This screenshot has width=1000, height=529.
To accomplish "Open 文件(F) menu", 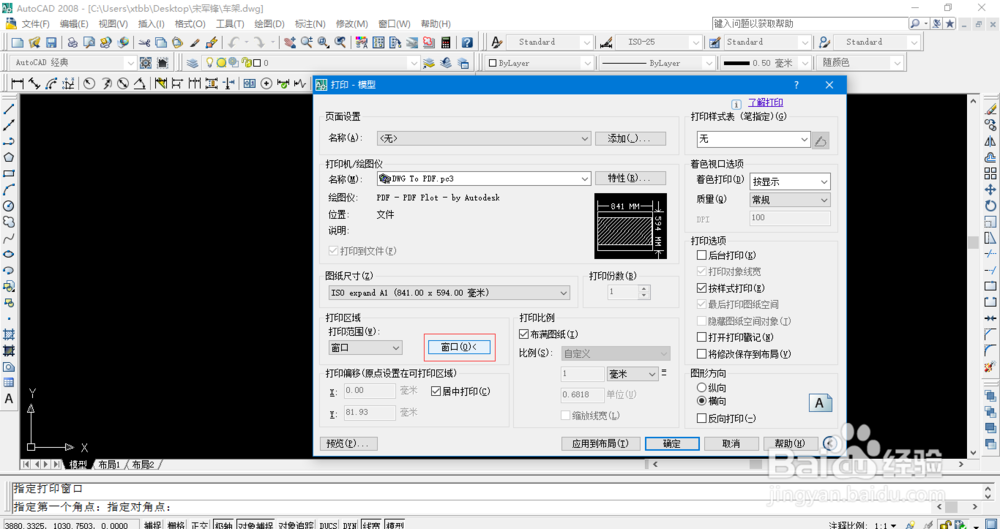I will (x=36, y=24).
